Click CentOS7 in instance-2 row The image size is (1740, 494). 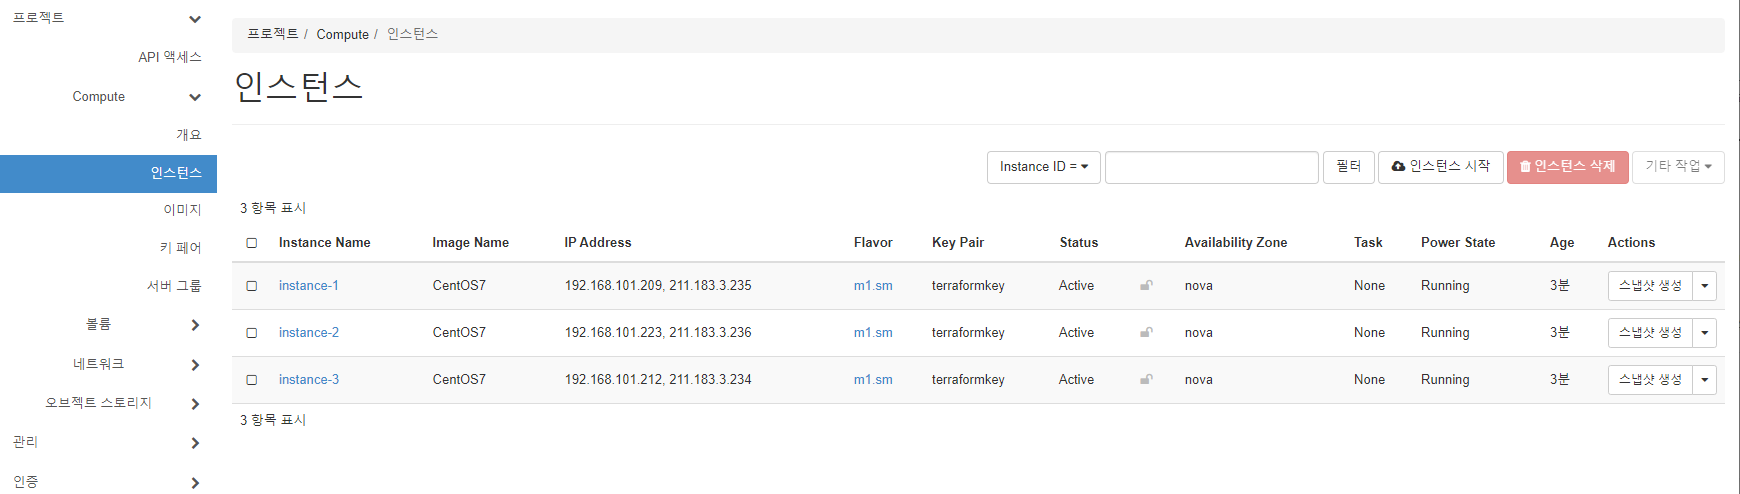pyautogui.click(x=459, y=333)
